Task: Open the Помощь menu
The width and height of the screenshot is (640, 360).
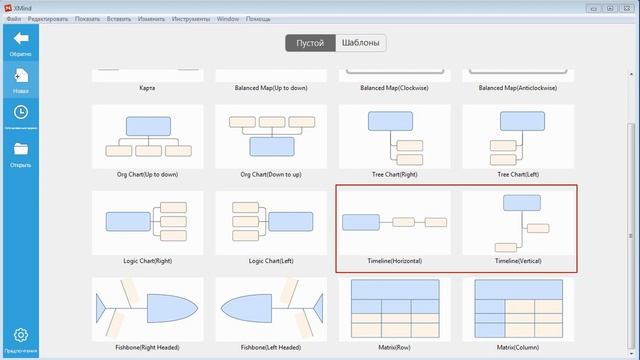Action: click(x=258, y=19)
